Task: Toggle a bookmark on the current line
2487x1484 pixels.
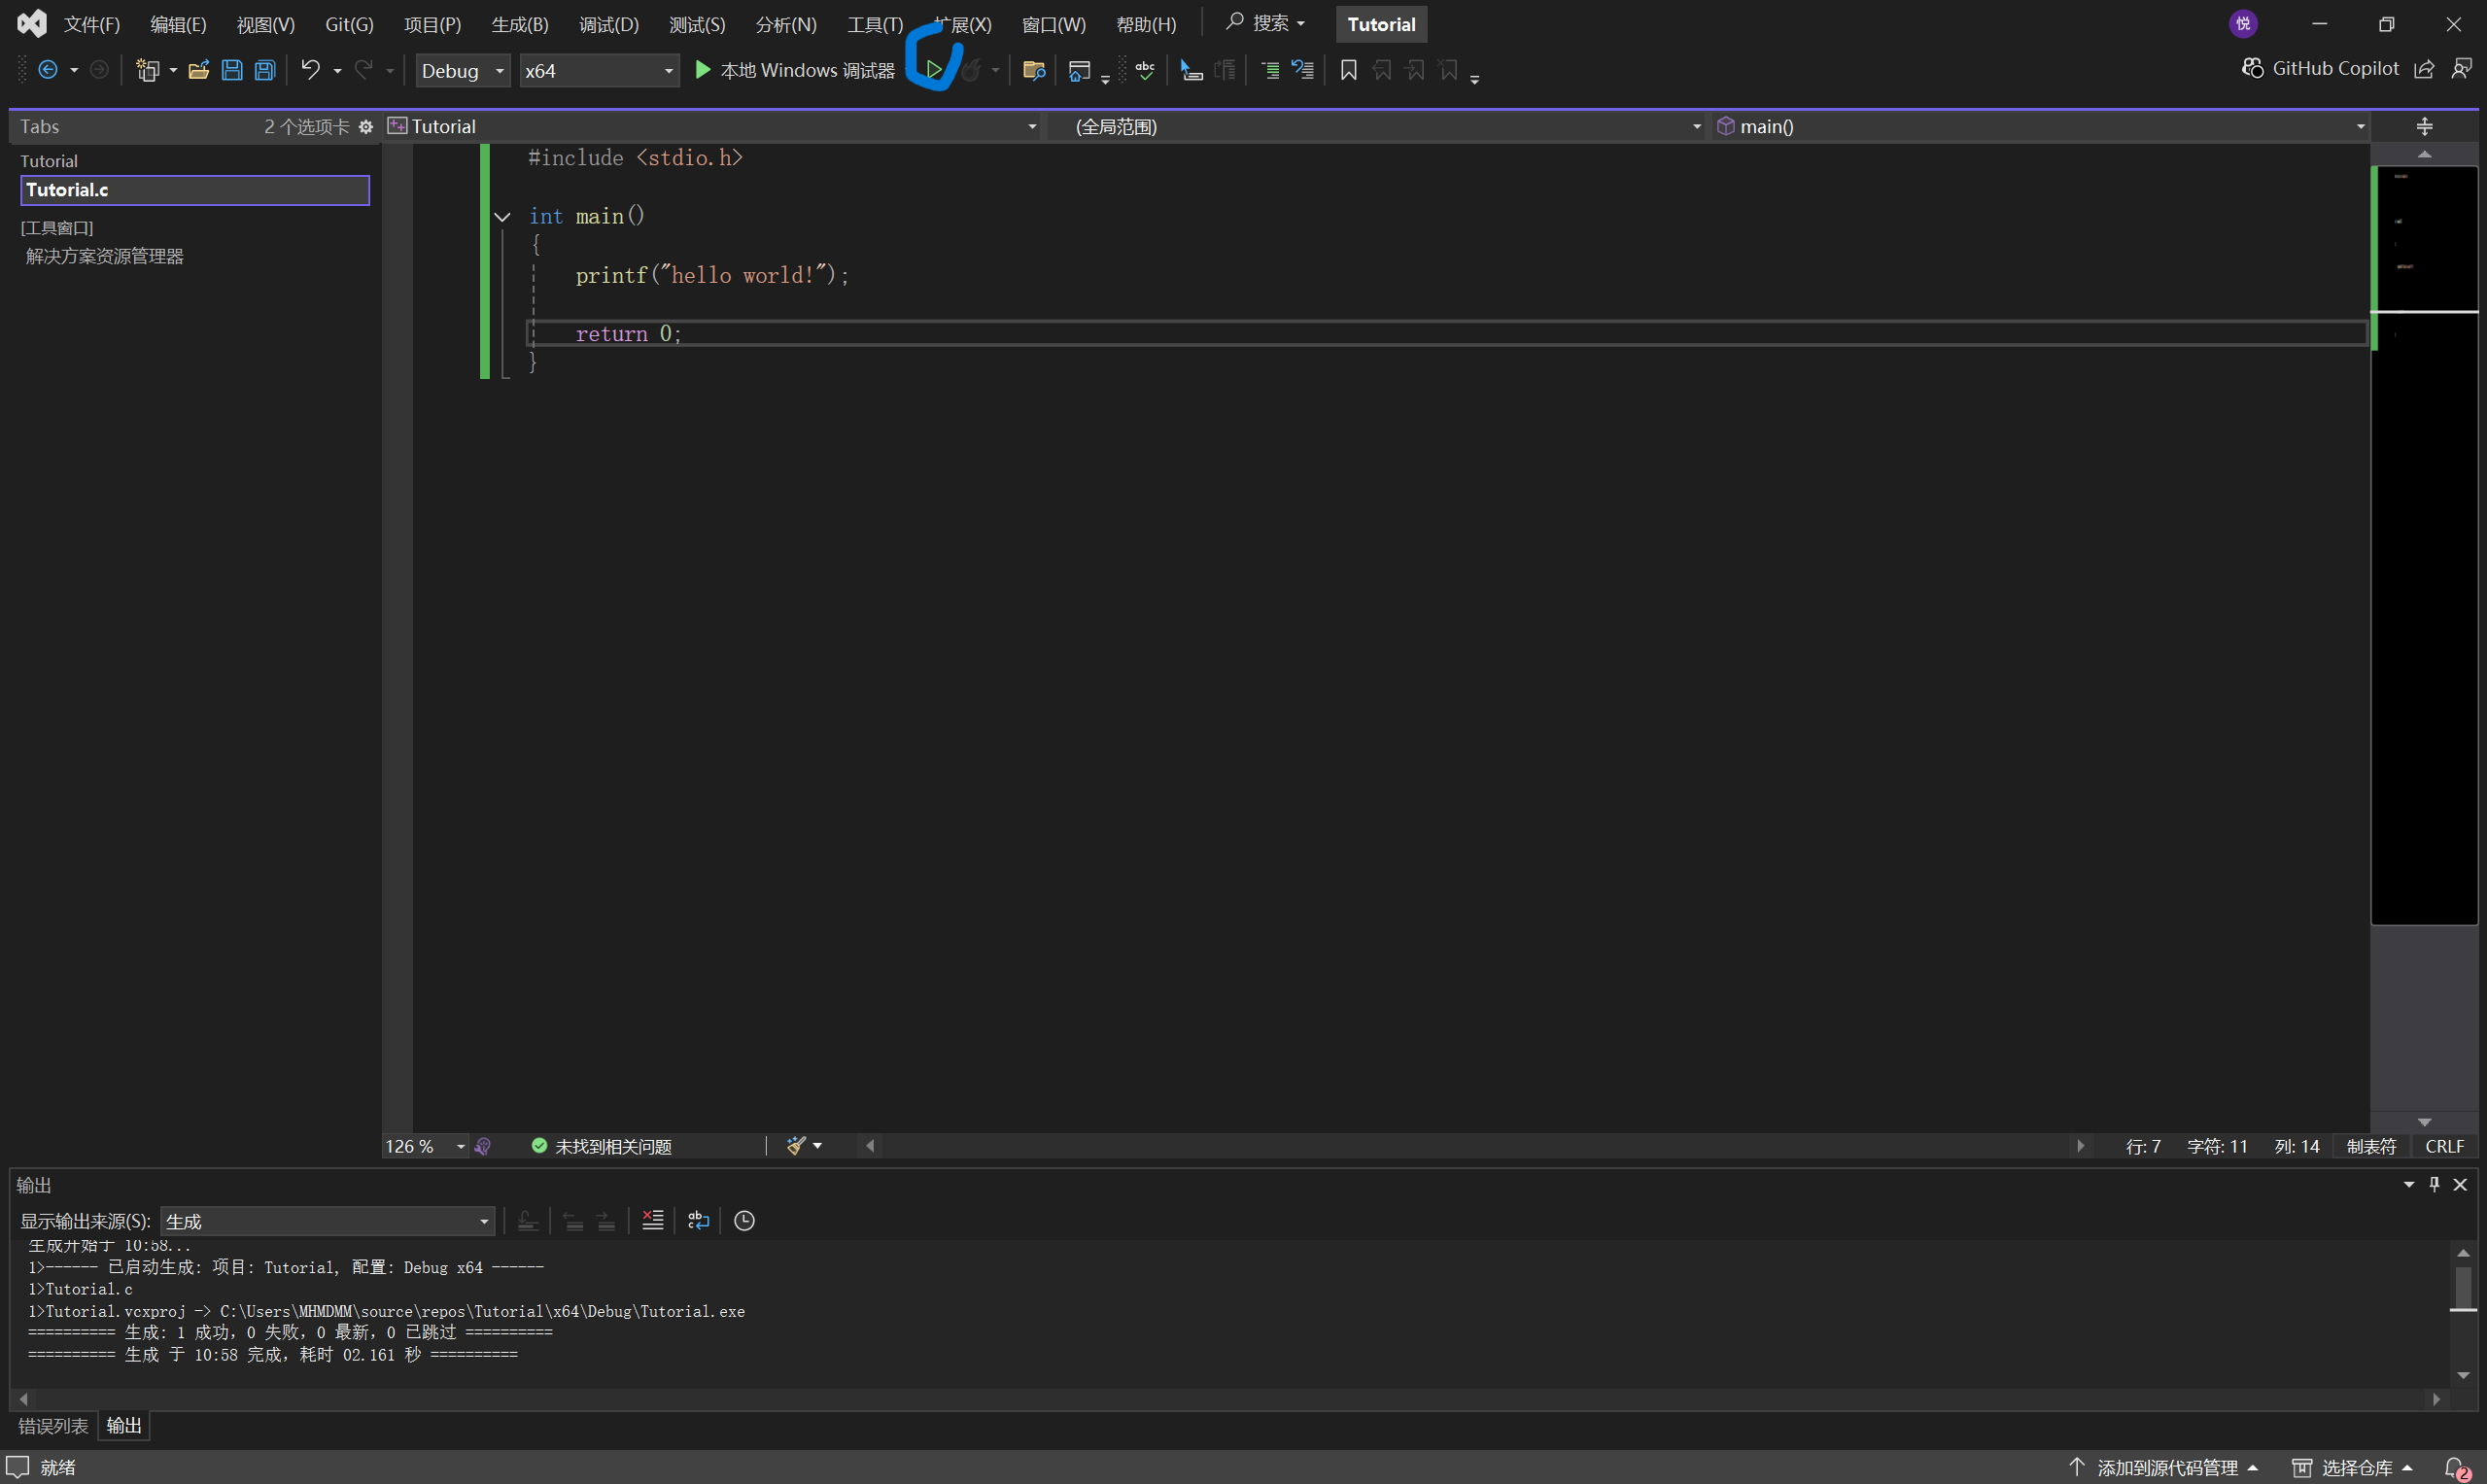Action: click(x=1348, y=70)
